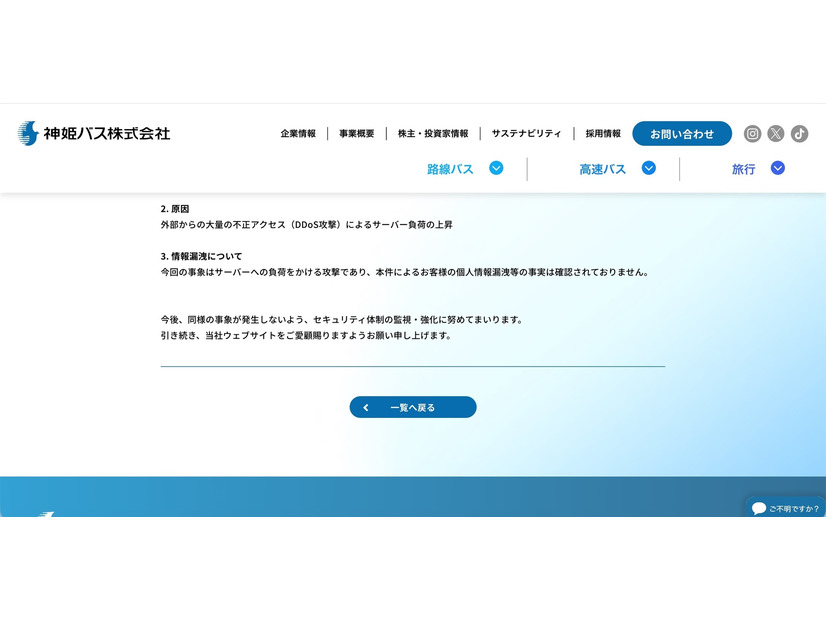This screenshot has width=826, height=620.
Task: Open the サステナビリティ menu item
Action: click(526, 134)
